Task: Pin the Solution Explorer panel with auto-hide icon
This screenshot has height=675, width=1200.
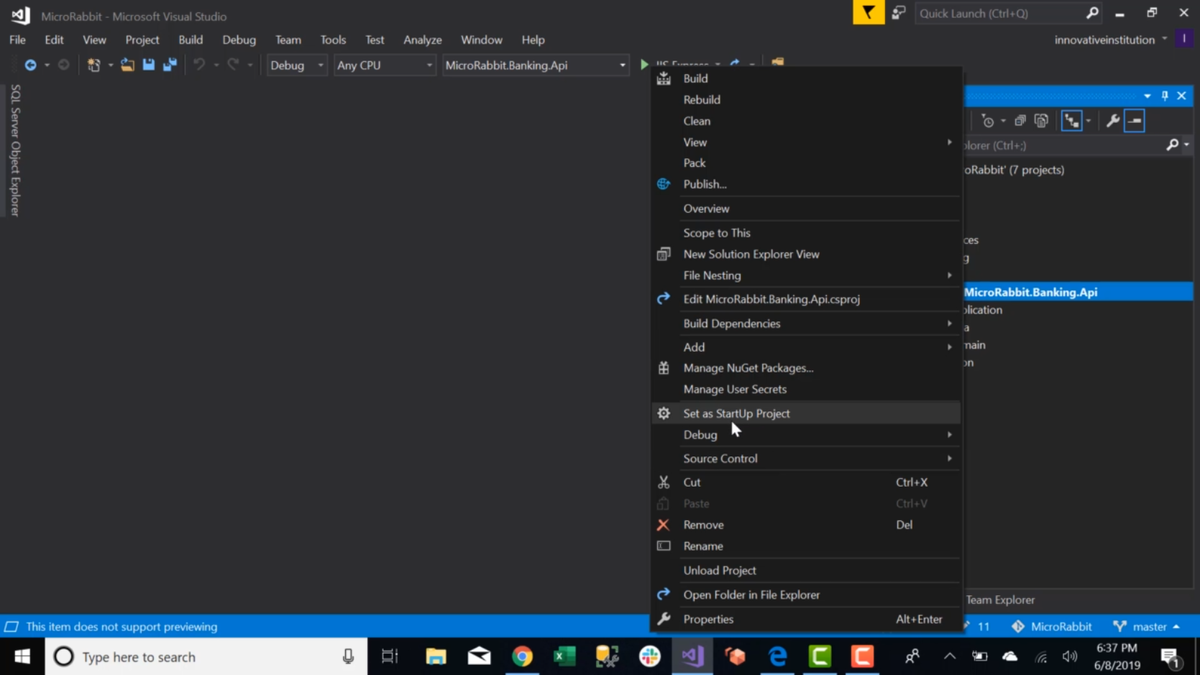Action: (x=1164, y=96)
